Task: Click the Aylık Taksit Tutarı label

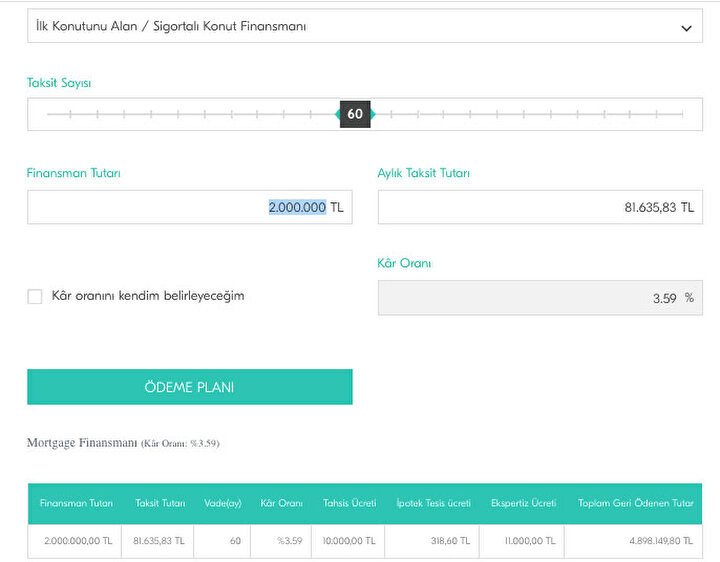Action: 423,173
